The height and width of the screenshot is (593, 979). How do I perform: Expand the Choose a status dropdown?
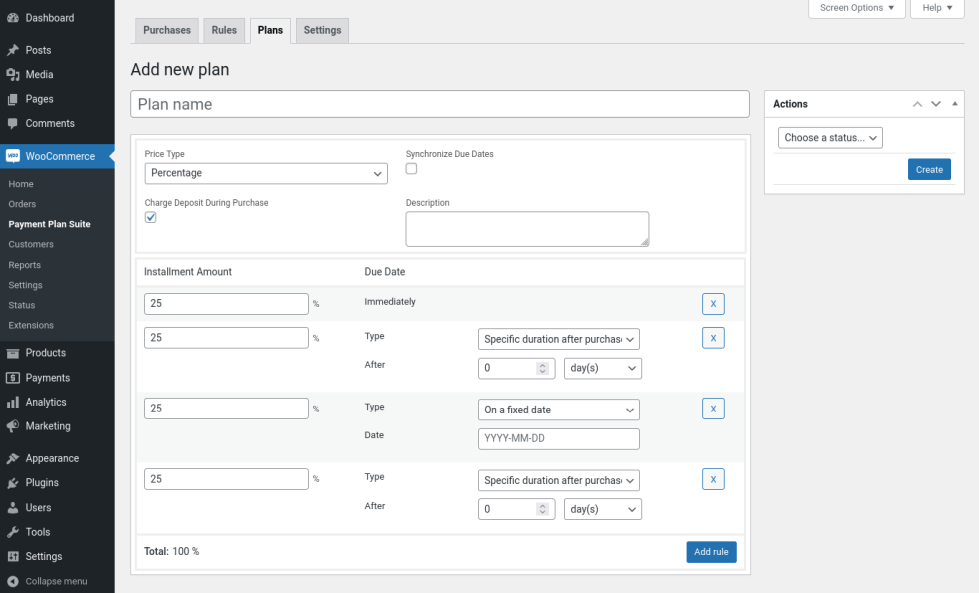coord(830,138)
